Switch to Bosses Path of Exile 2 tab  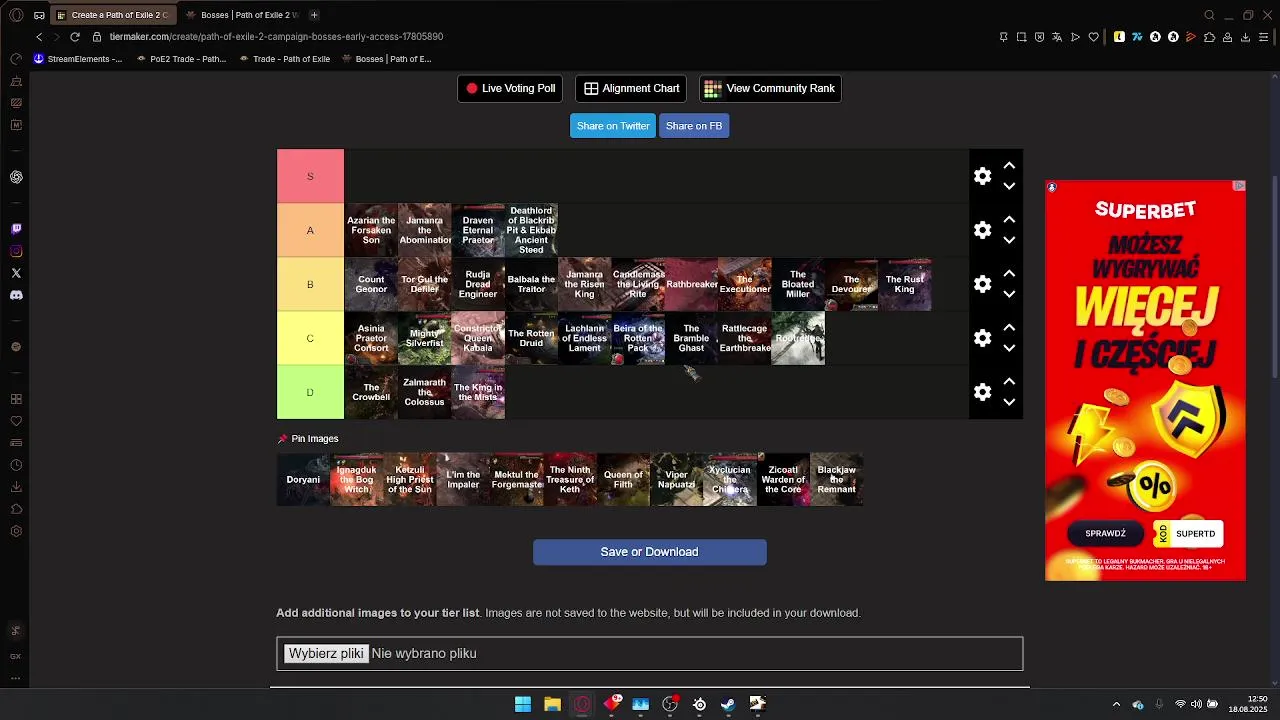point(243,15)
